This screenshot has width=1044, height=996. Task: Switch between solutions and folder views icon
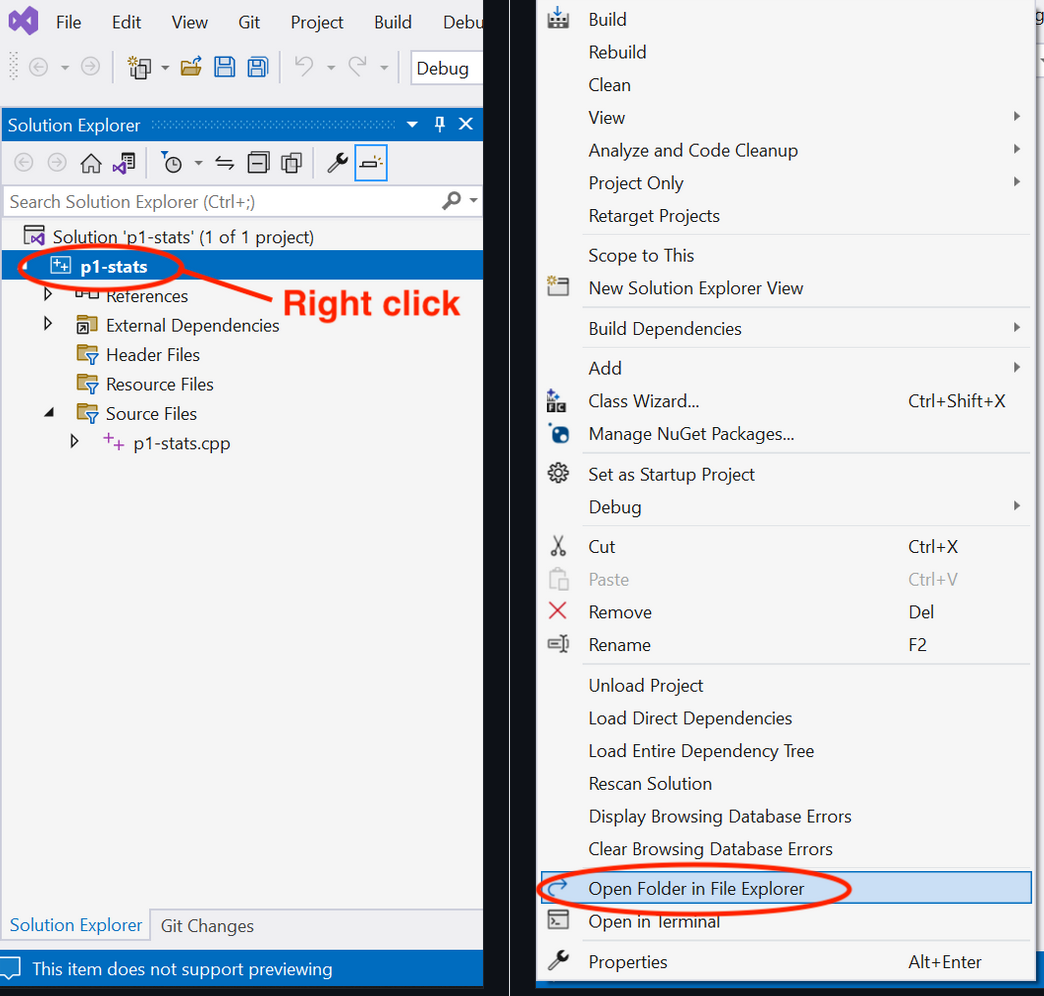pos(125,163)
